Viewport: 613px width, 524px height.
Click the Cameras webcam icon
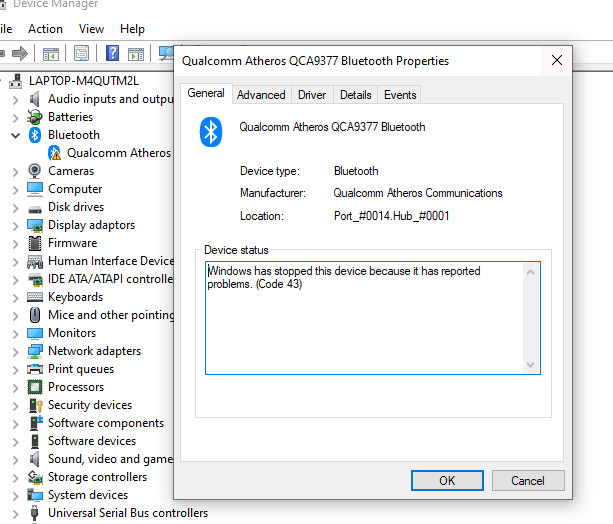35,171
